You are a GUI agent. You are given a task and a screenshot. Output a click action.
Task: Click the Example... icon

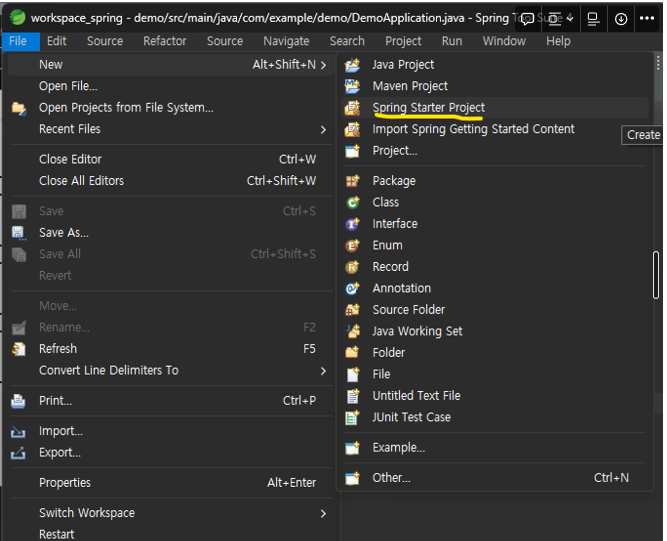point(352,448)
